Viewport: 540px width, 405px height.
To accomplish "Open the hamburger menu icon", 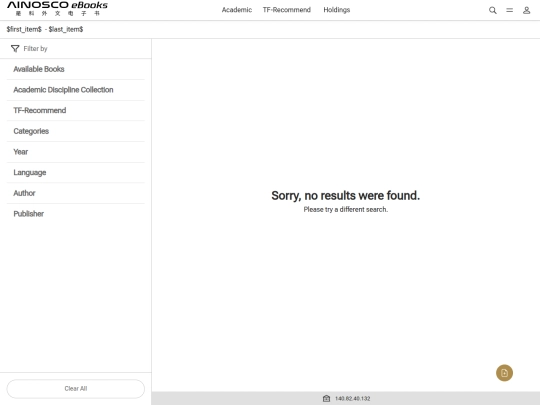I will (509, 10).
